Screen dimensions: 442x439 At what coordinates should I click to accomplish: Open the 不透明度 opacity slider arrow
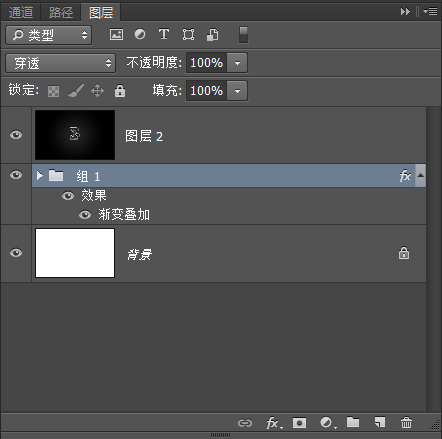237,63
